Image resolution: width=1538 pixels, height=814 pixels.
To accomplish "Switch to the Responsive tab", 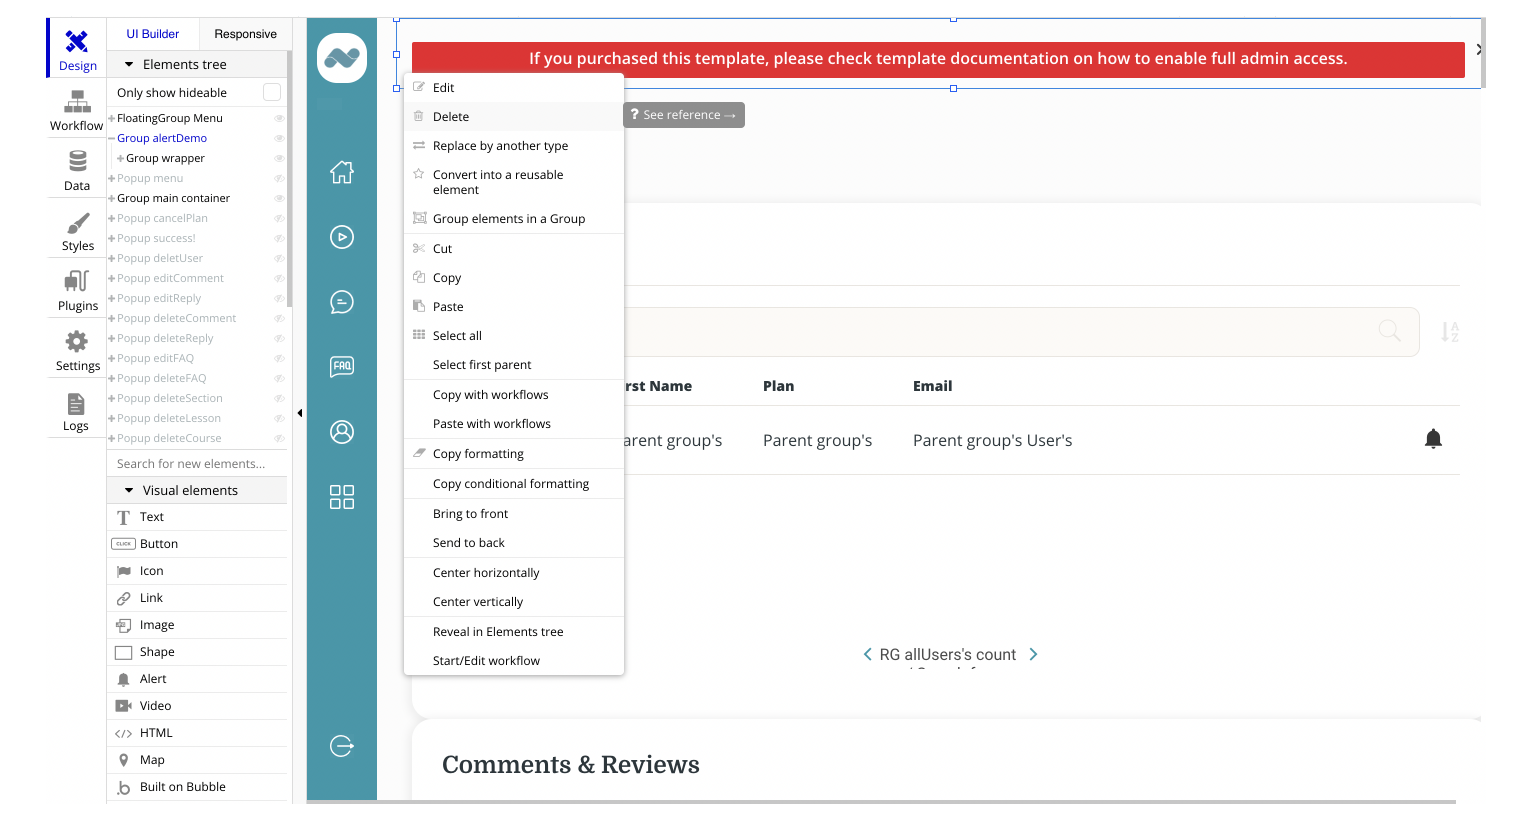I will click(x=245, y=34).
